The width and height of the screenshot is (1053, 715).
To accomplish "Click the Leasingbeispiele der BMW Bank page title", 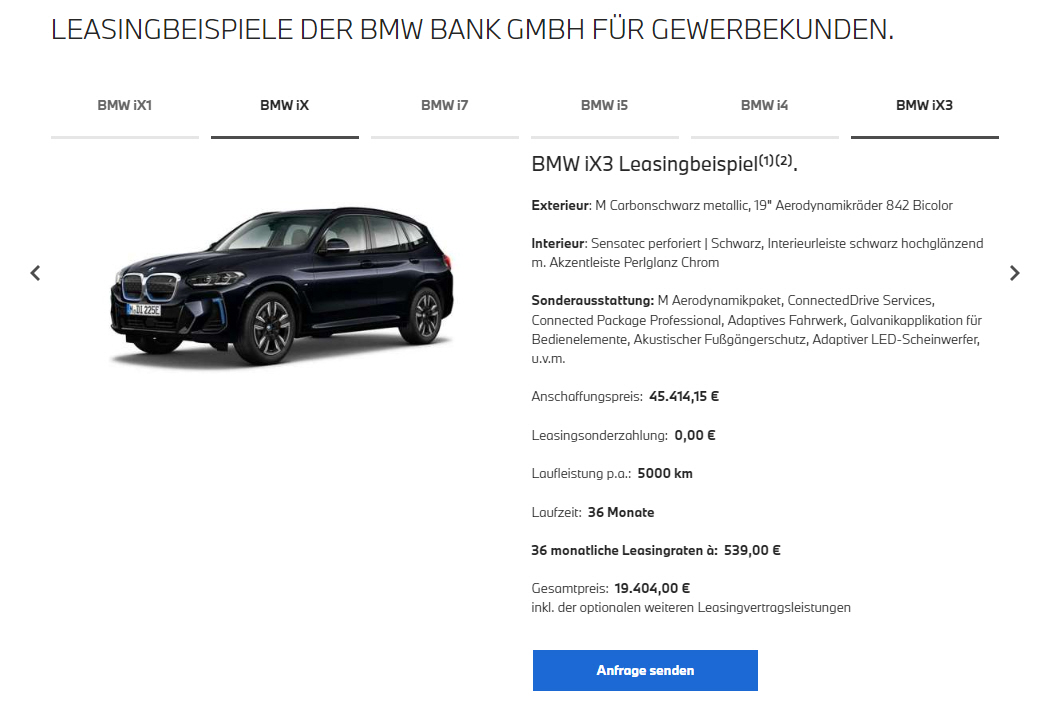I will pyautogui.click(x=472, y=30).
